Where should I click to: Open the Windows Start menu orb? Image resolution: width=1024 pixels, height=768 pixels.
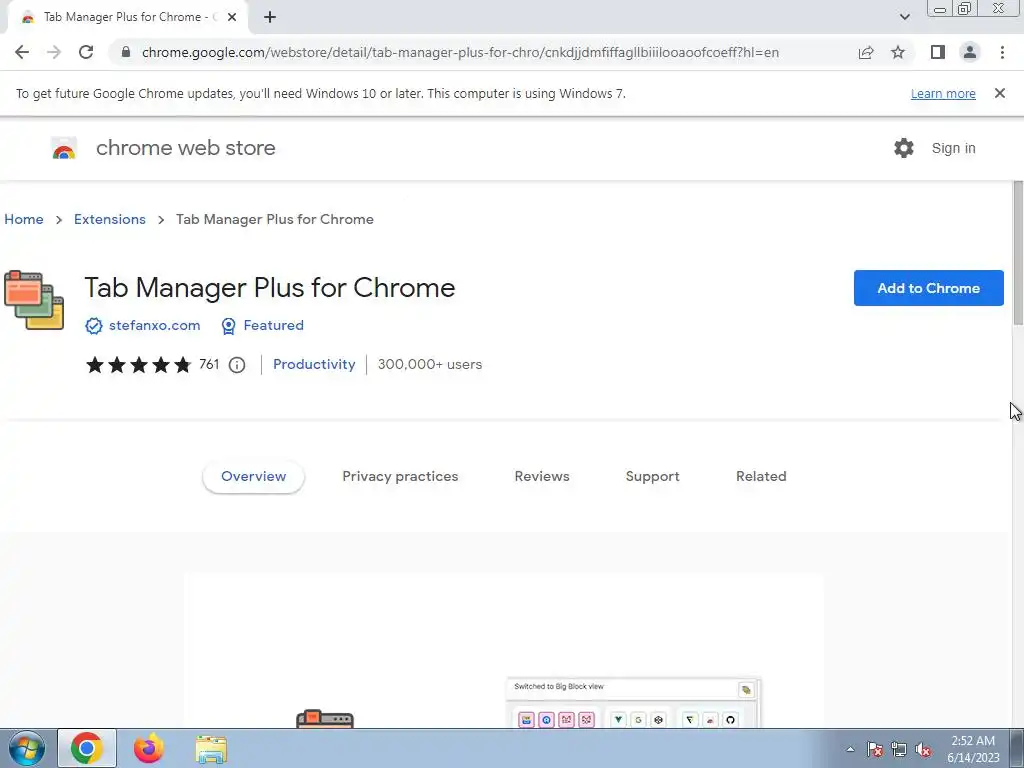point(27,748)
